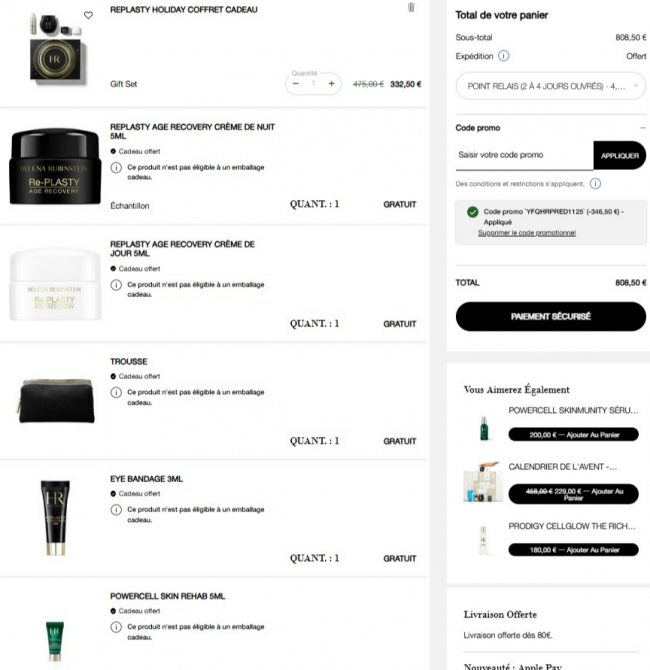
Task: Proceed with Paiement Sécurisé button
Action: tap(550, 317)
